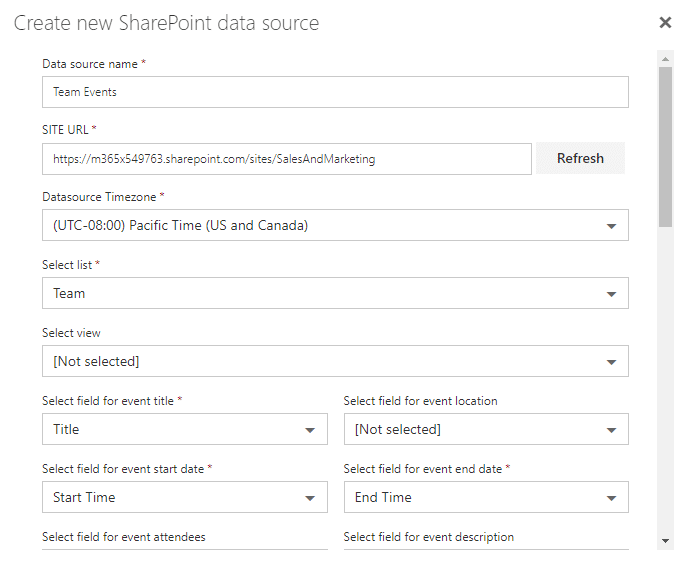Click the 'Select field for event location' label
The image size is (687, 563).
click(x=421, y=401)
